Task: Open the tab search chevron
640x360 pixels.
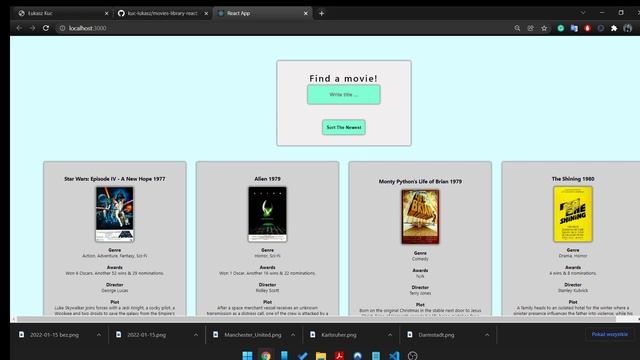Action: click(x=583, y=13)
